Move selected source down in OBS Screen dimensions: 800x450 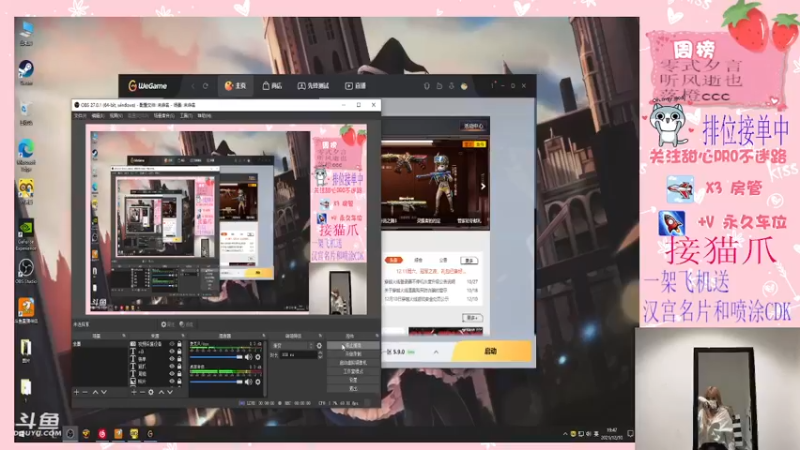tap(170, 392)
